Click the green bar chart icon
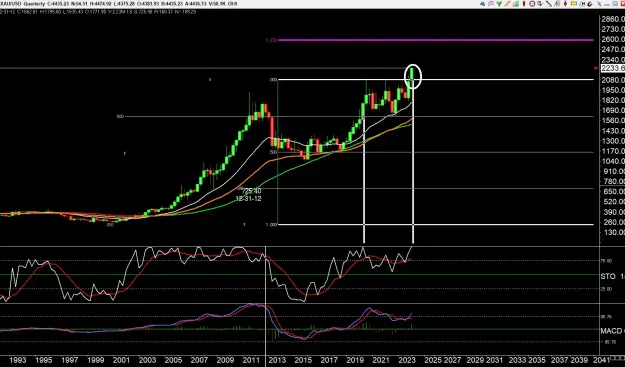The image size is (625, 367). (516, 4)
